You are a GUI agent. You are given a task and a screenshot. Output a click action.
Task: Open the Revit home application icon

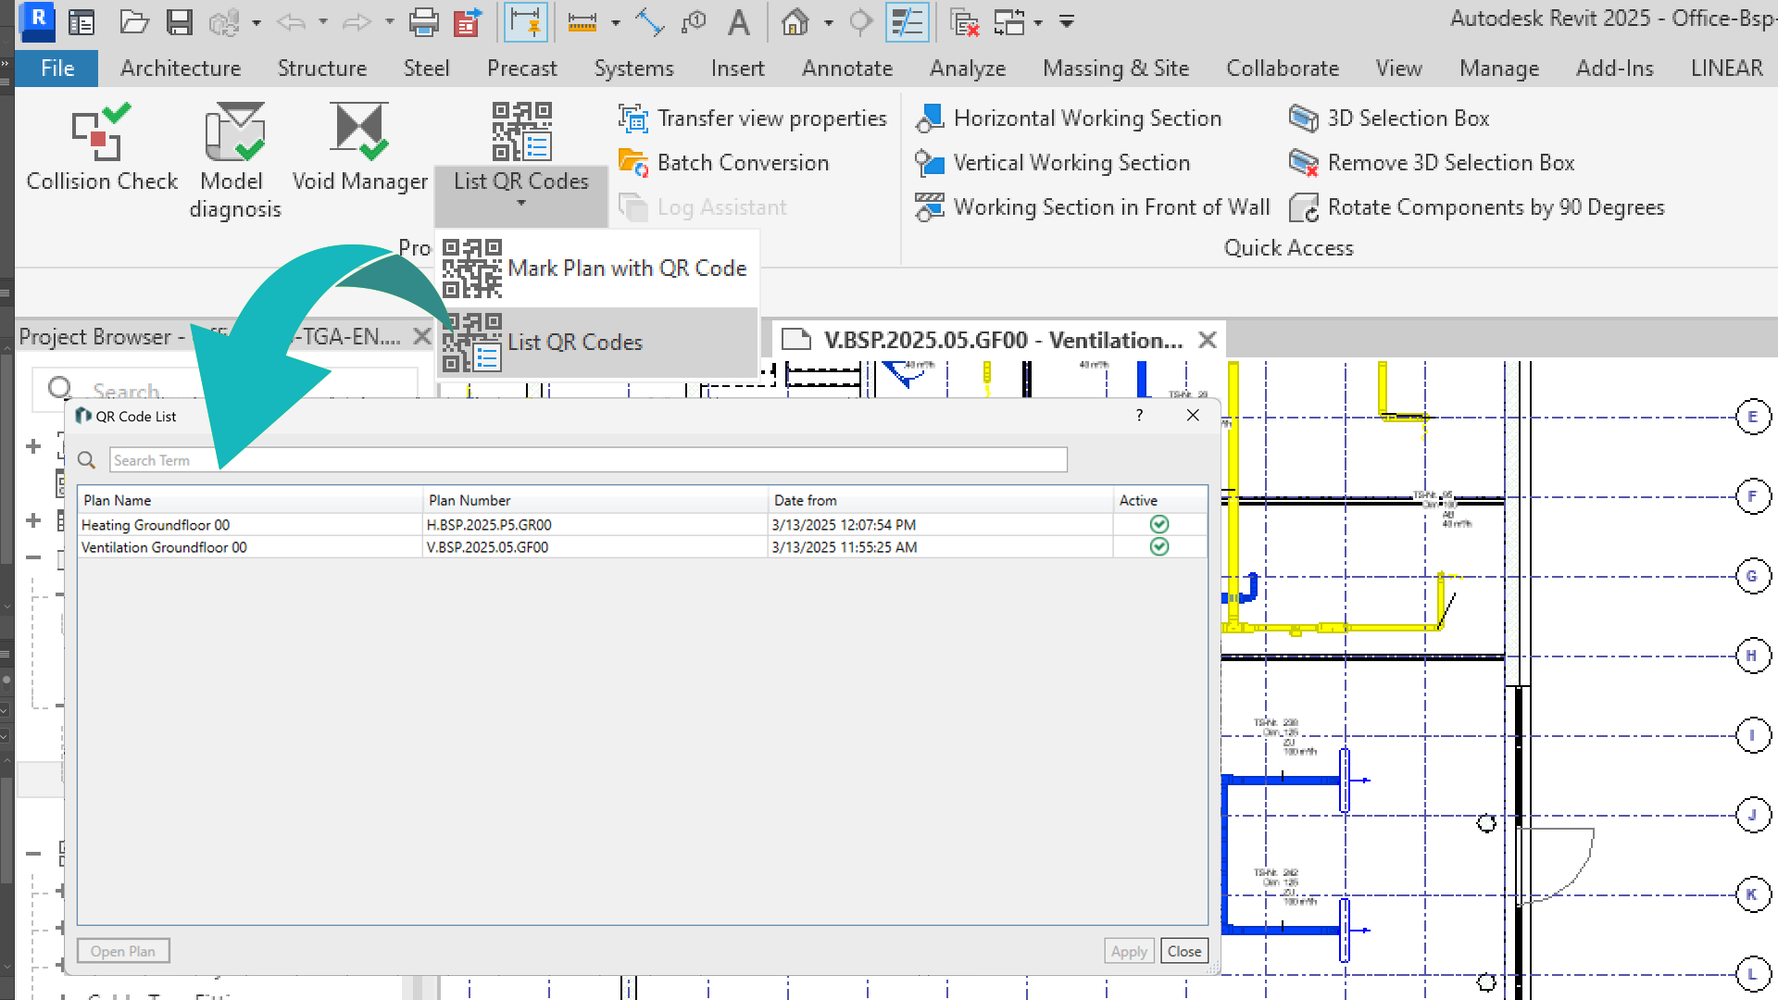[x=37, y=19]
